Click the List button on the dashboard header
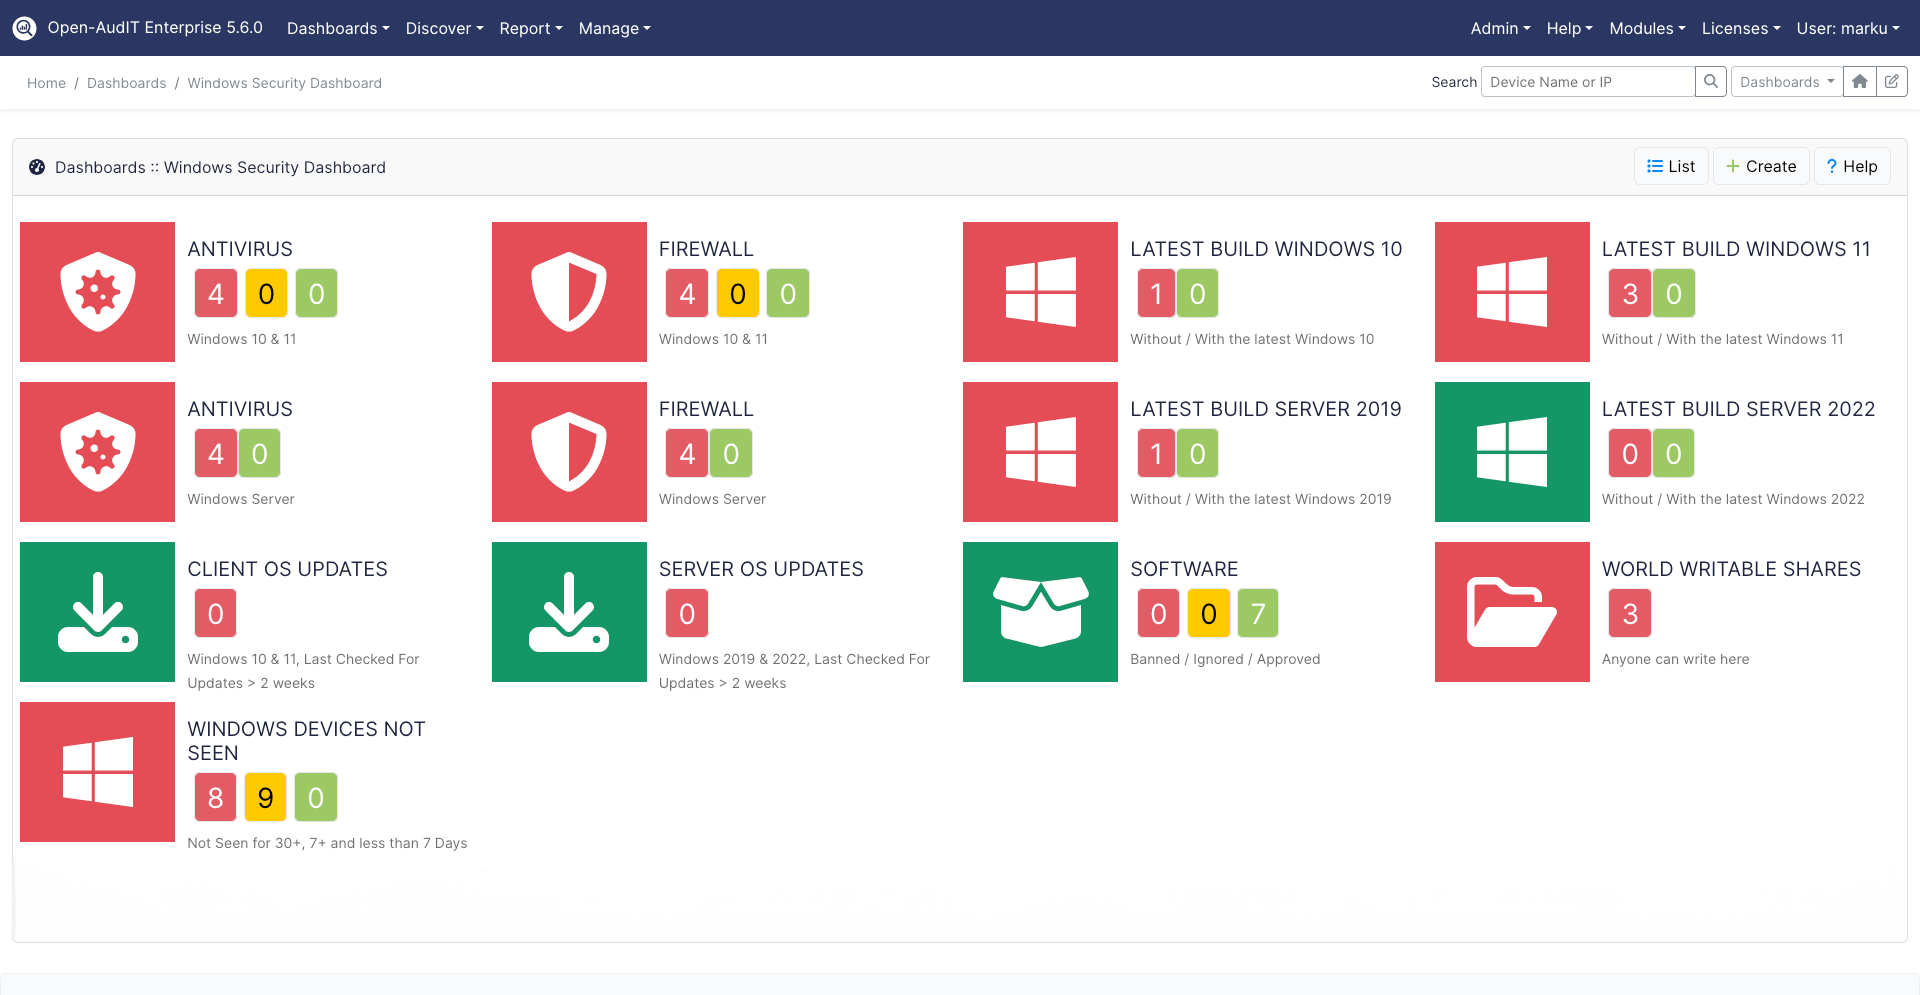This screenshot has width=1920, height=995. [x=1670, y=166]
